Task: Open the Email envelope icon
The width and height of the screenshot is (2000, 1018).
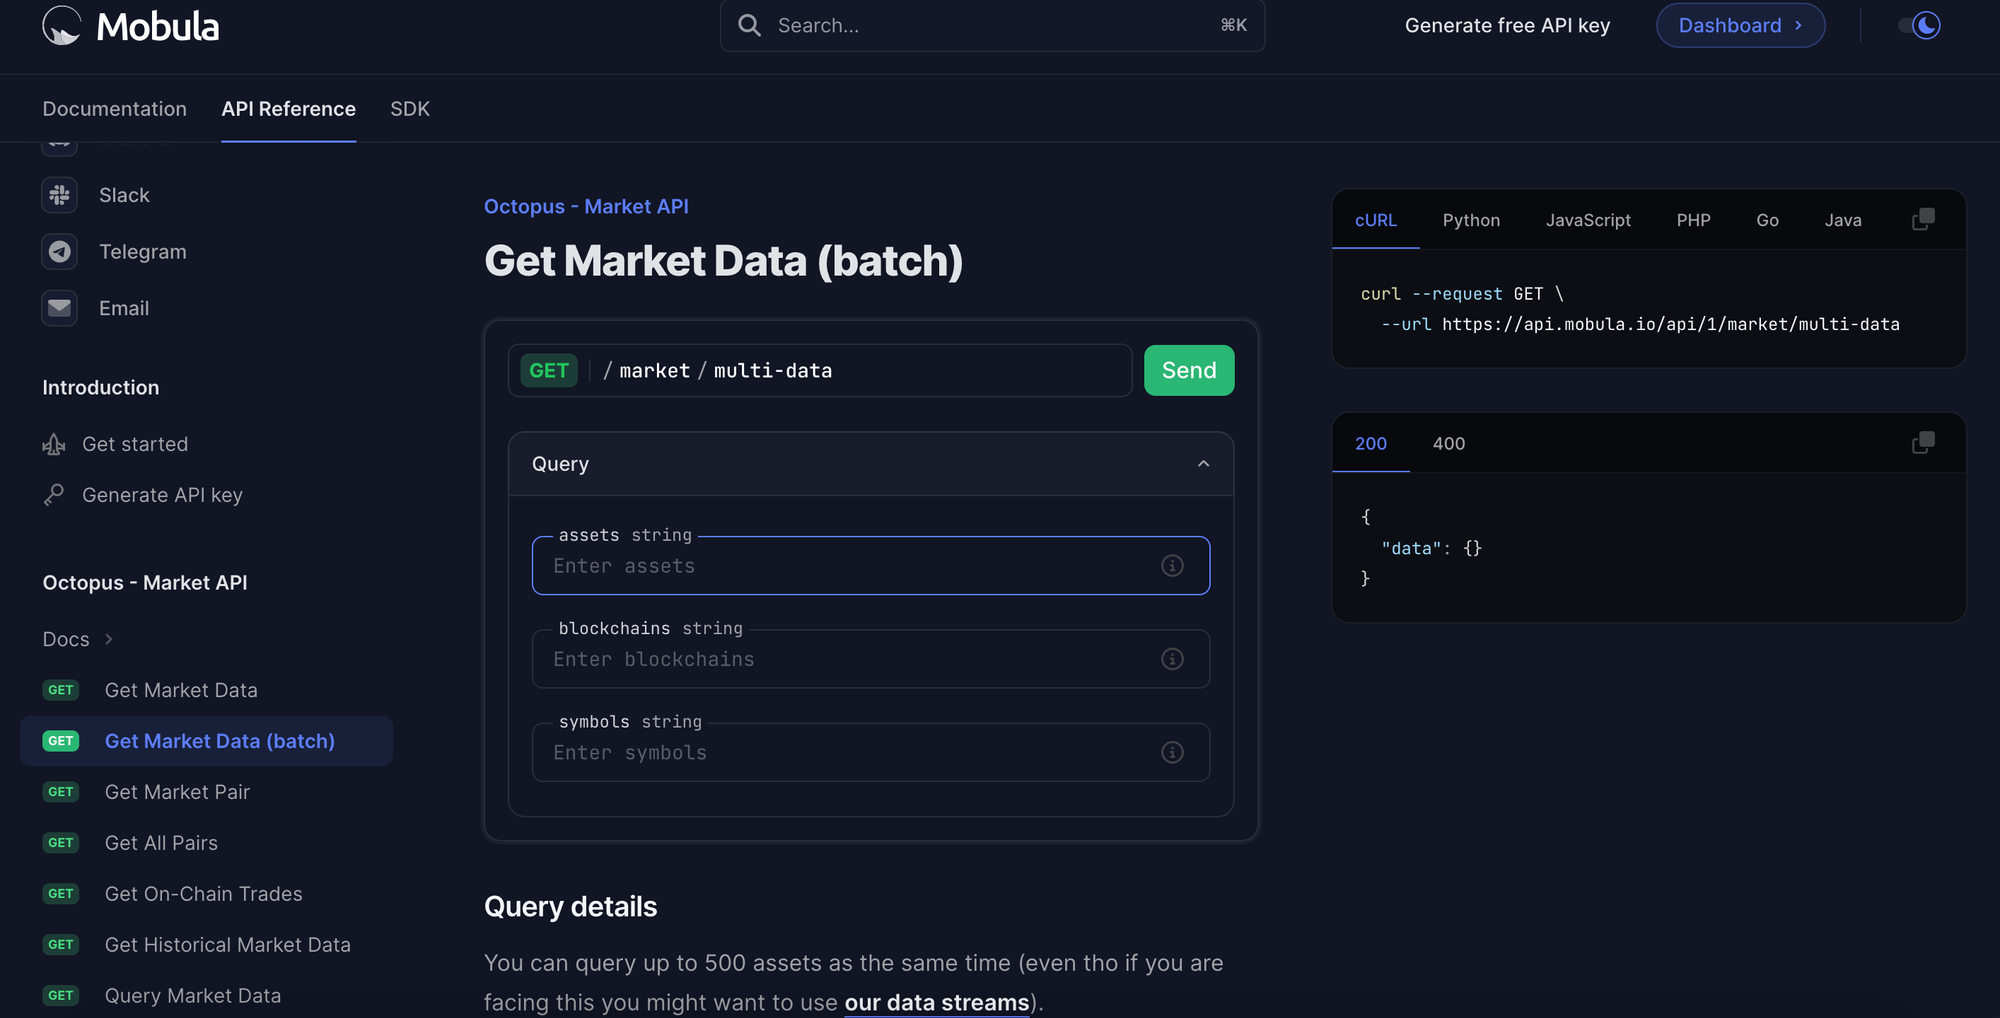Action: (60, 308)
